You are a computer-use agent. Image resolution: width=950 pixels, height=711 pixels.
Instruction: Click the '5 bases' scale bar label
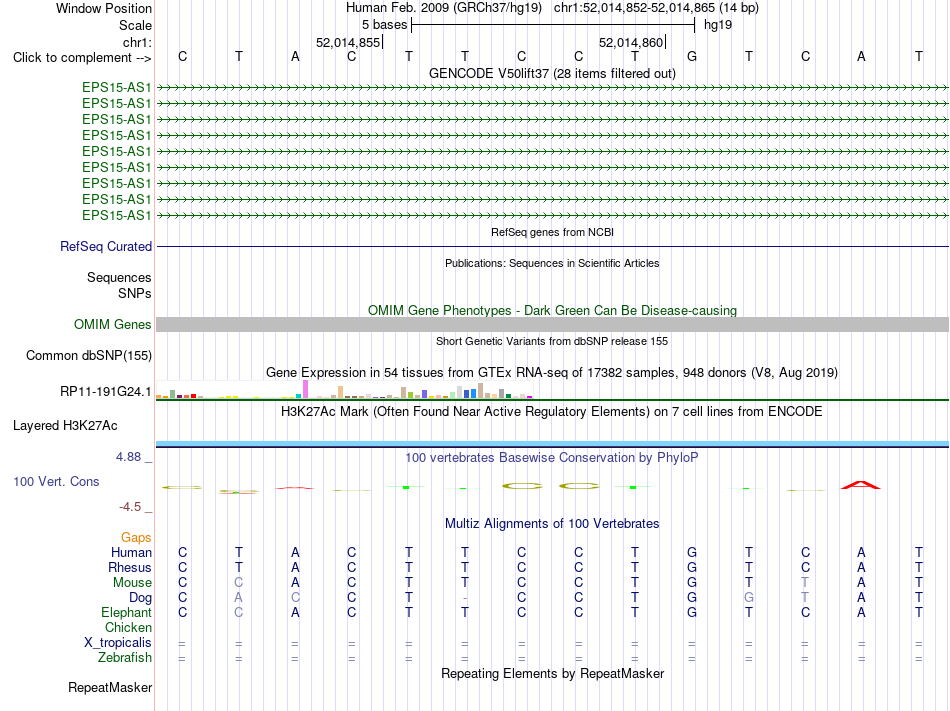coord(384,25)
